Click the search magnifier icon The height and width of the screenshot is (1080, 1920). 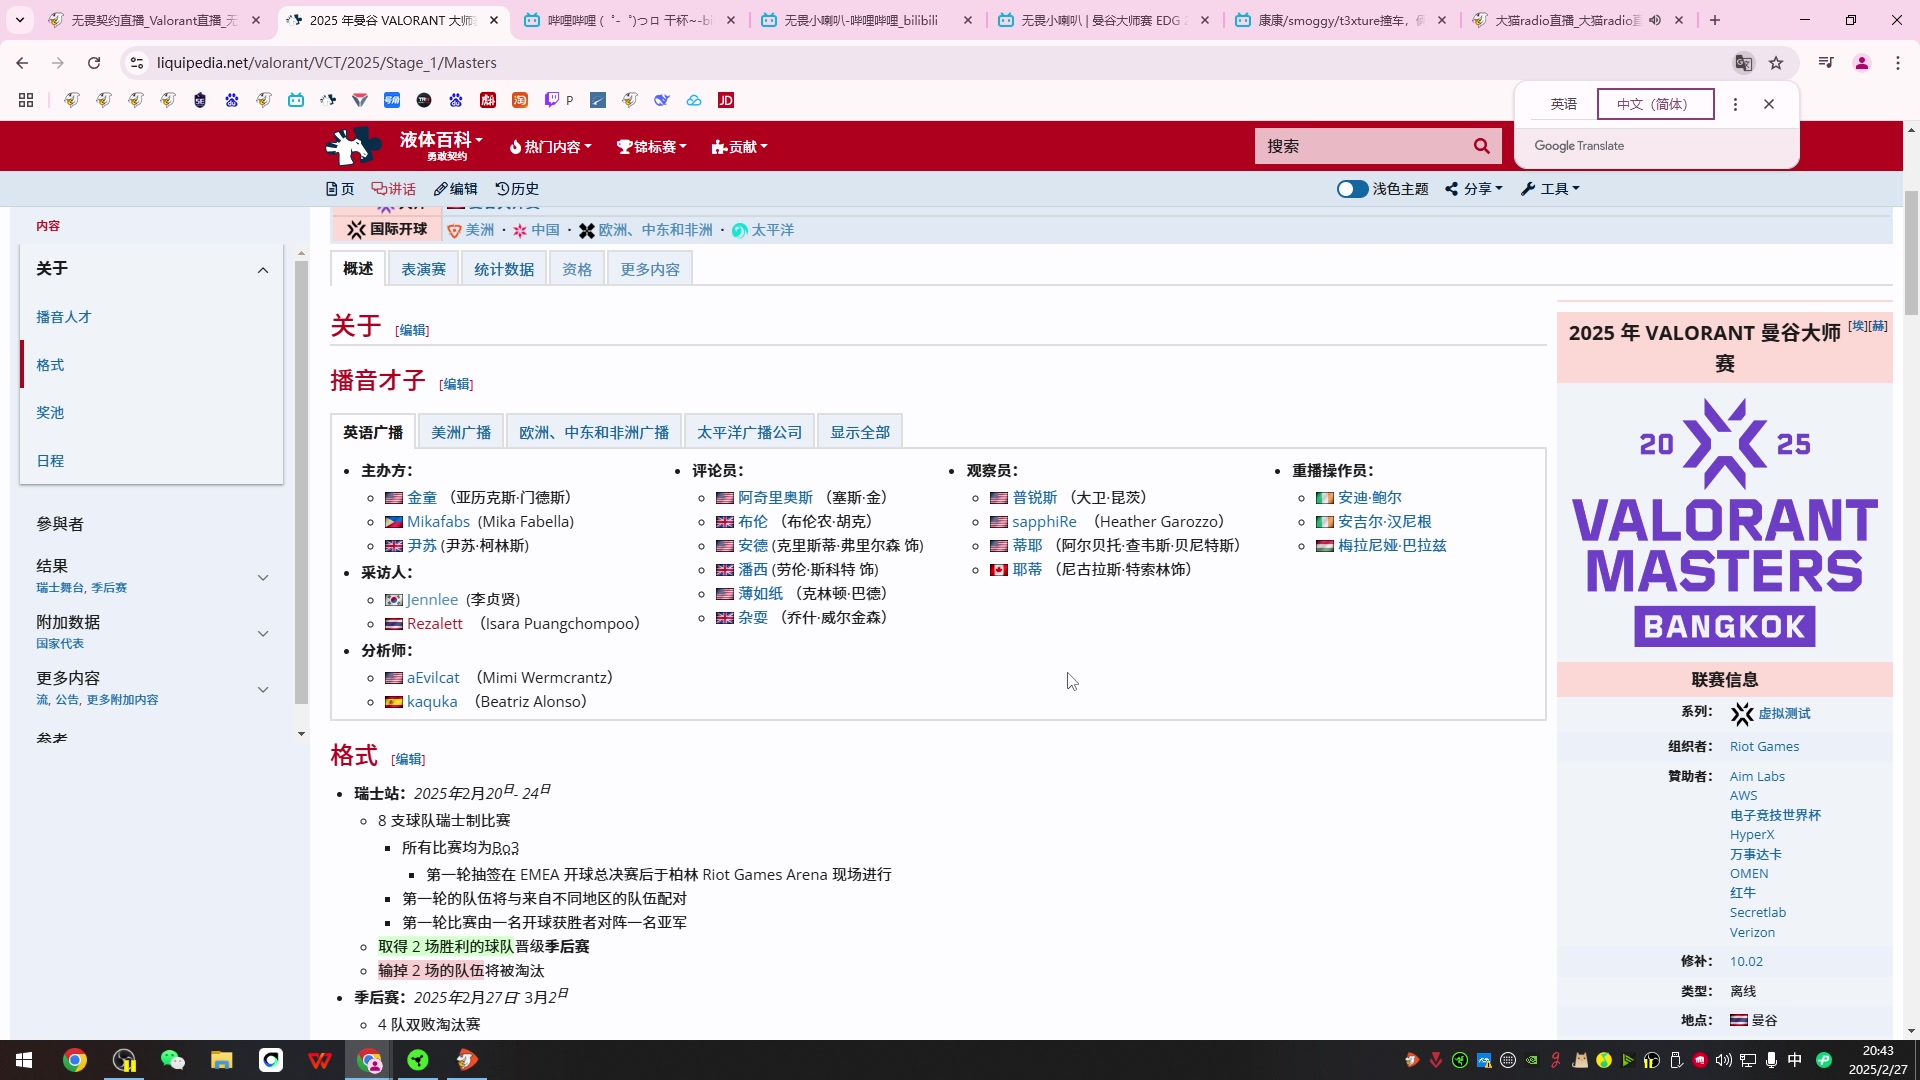pyautogui.click(x=1481, y=146)
